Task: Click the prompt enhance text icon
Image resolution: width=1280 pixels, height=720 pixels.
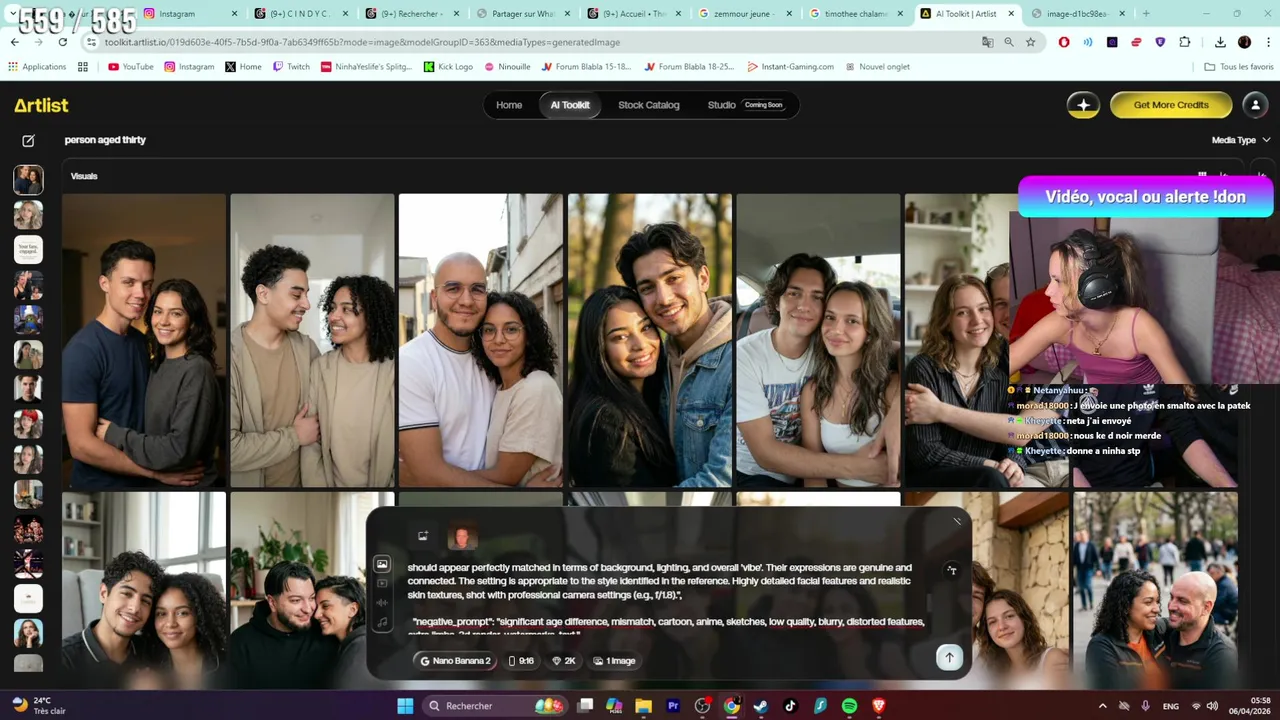Action: [x=952, y=570]
